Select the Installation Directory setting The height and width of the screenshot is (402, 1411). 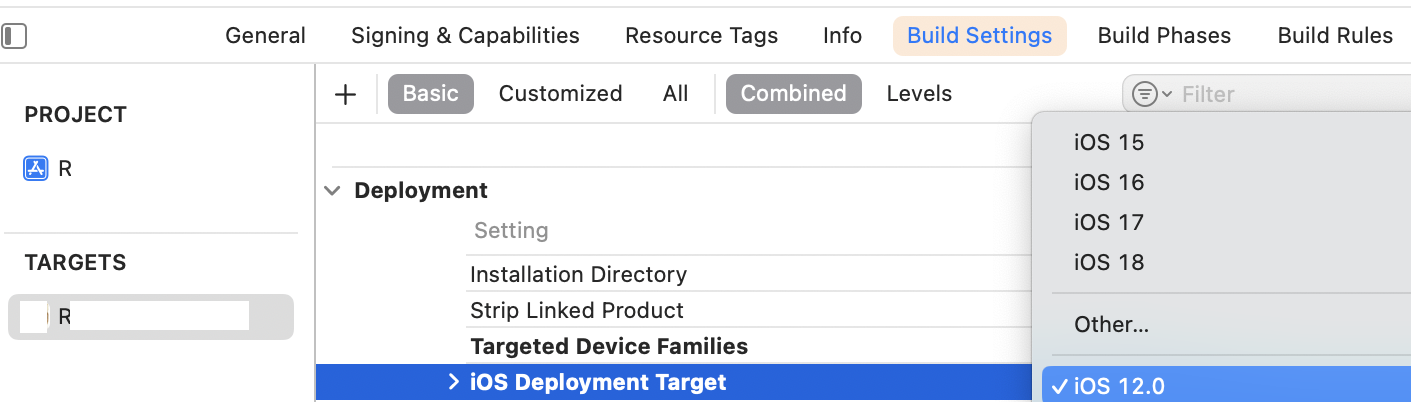coord(578,274)
